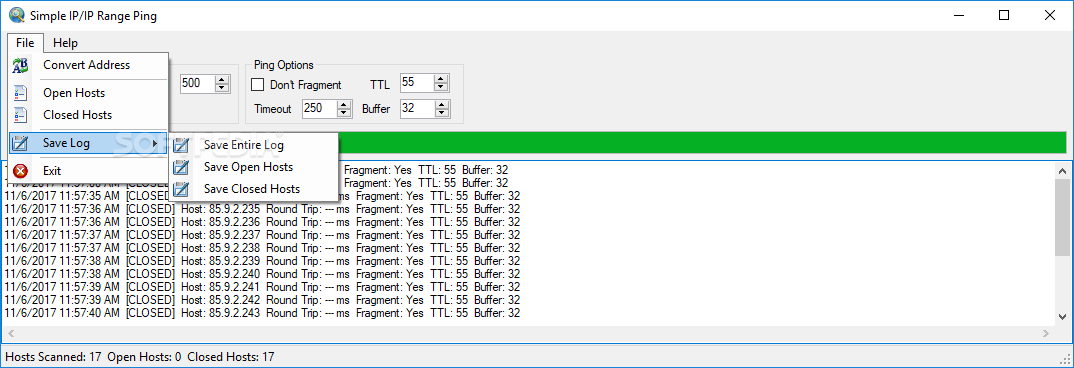Image resolution: width=1074 pixels, height=368 pixels.
Task: Select Save Open Hosts option
Action: 253,167
